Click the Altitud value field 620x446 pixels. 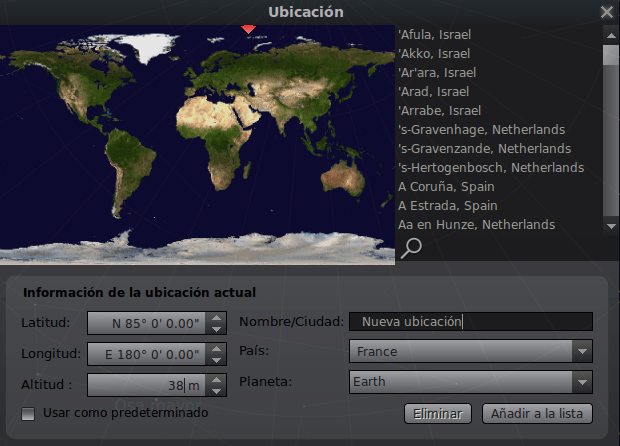coord(147,385)
